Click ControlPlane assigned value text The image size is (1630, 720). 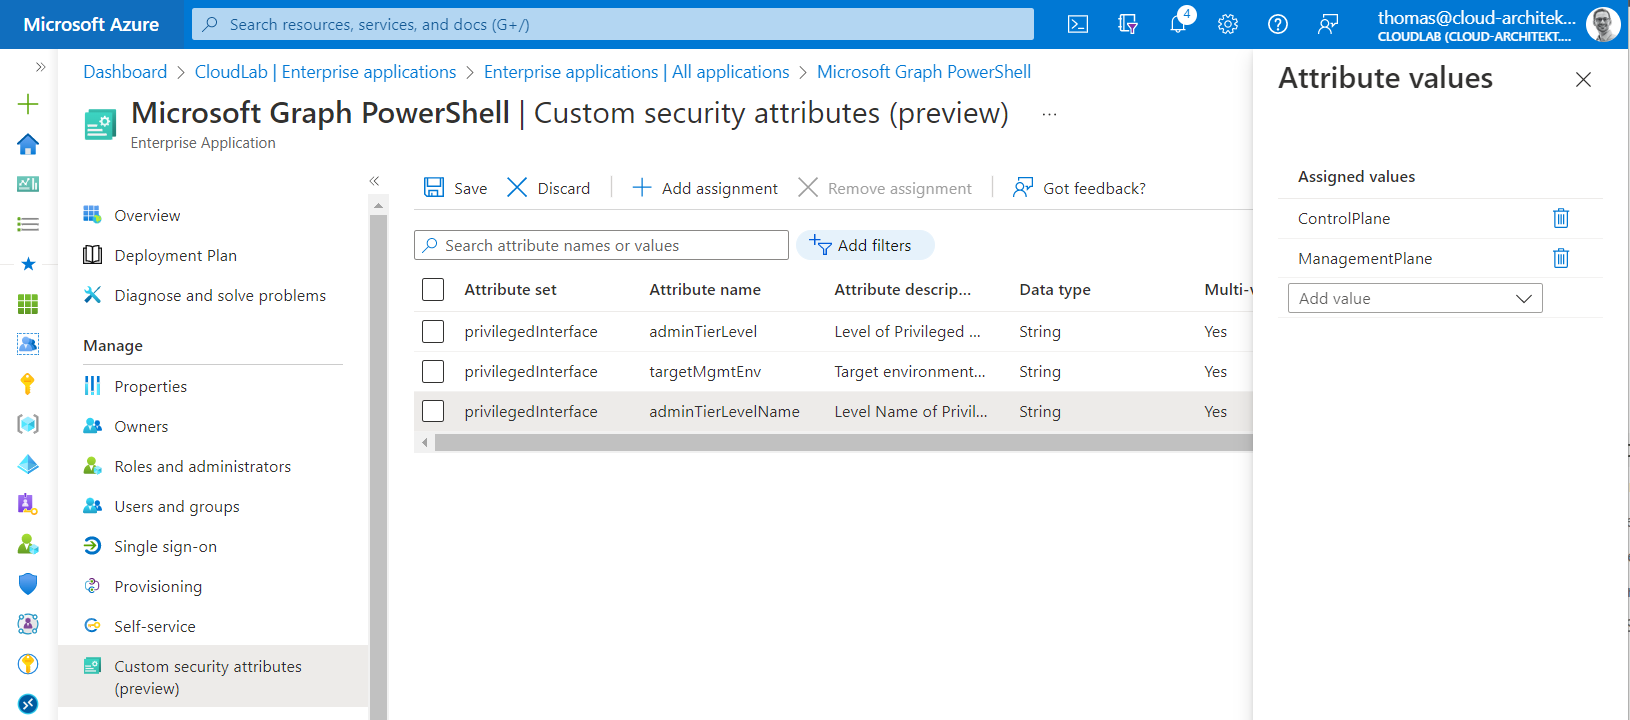tap(1343, 218)
